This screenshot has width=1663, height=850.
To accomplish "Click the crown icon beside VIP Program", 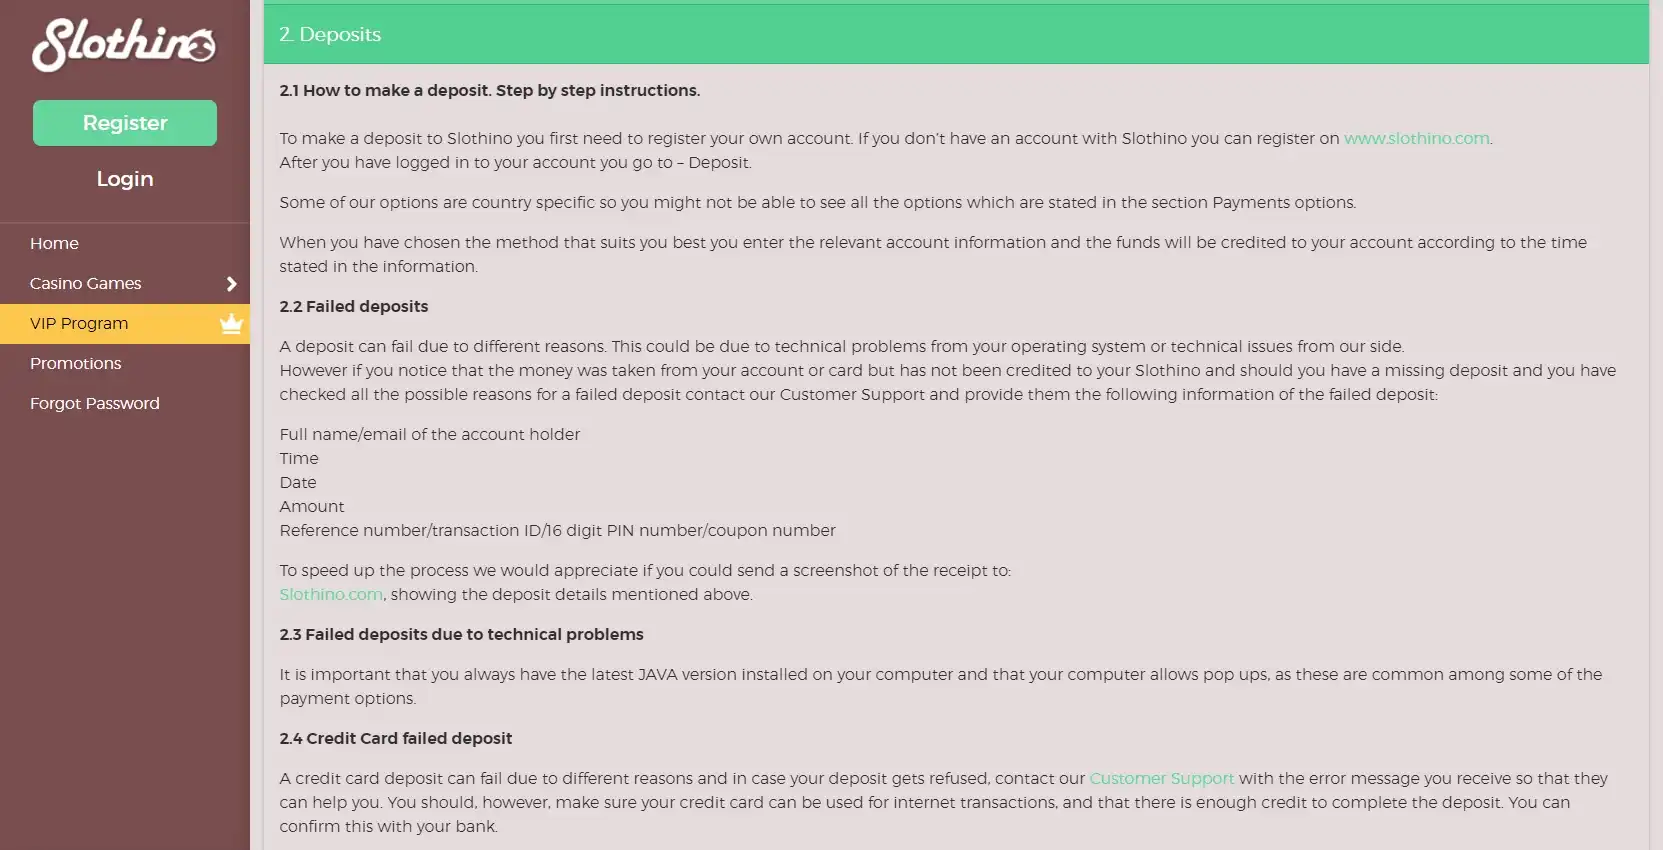I will pos(232,323).
